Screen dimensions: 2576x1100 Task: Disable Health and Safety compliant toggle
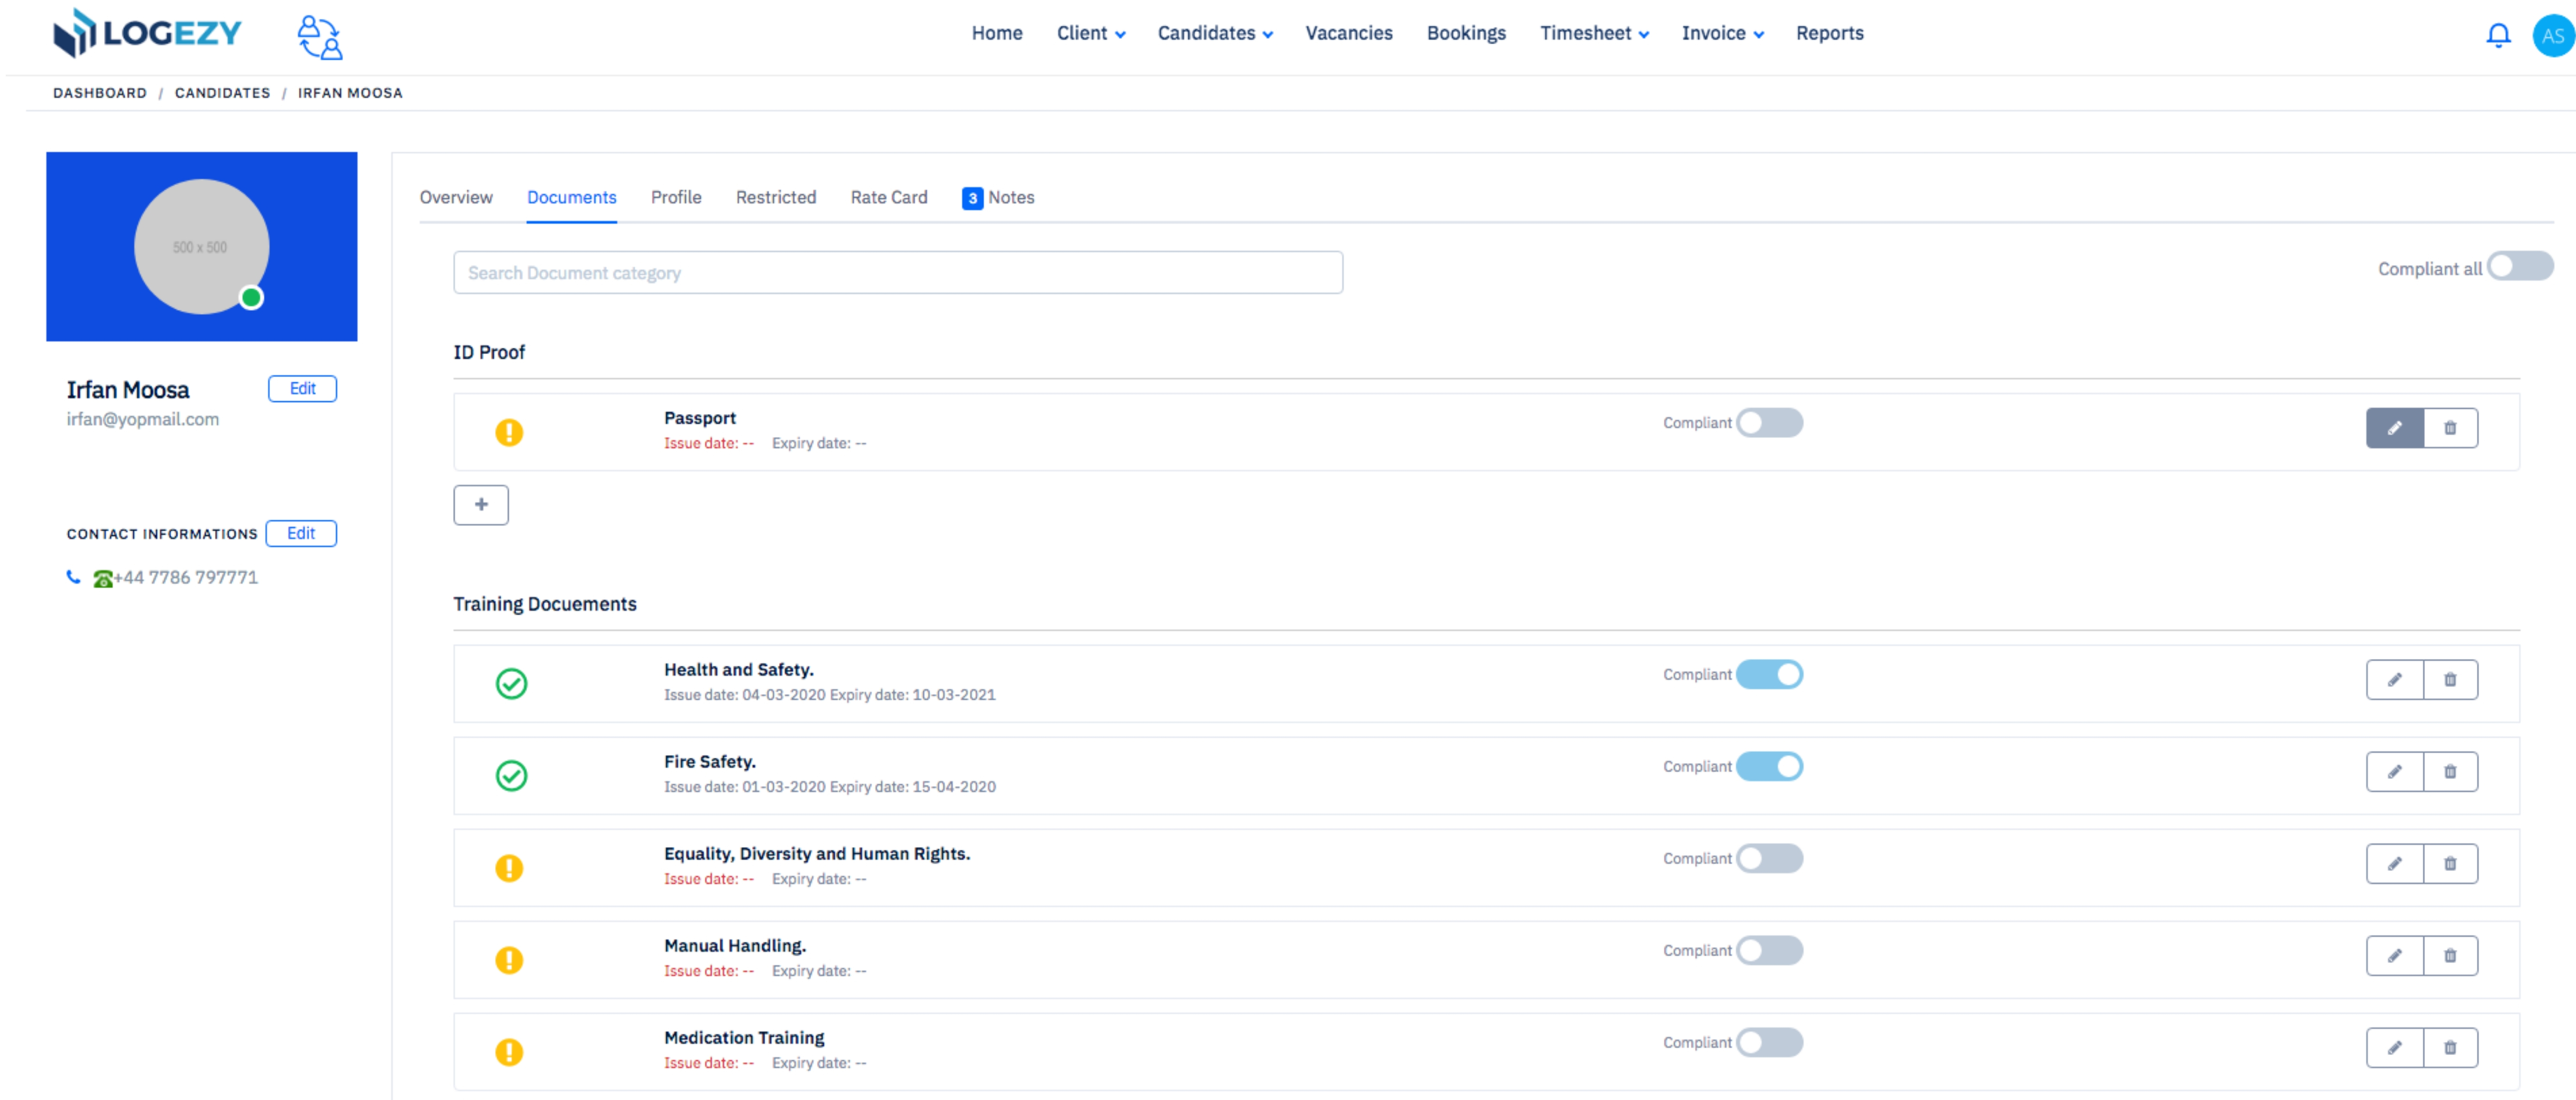click(1769, 675)
